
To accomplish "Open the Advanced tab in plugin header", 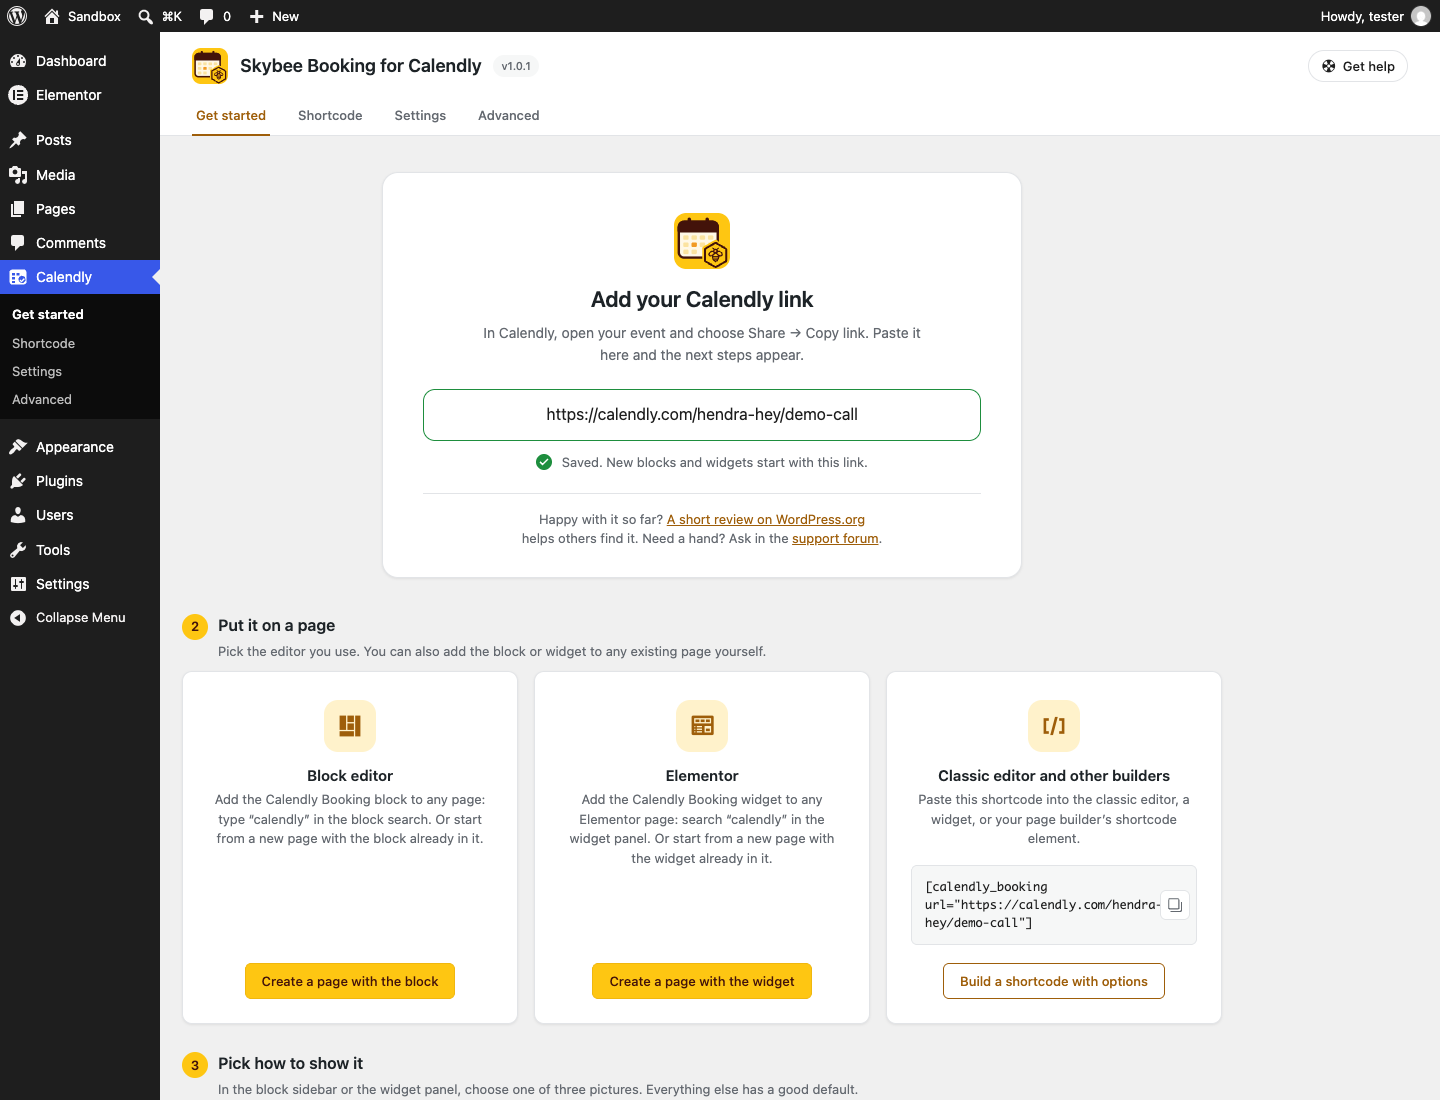I will 509,116.
